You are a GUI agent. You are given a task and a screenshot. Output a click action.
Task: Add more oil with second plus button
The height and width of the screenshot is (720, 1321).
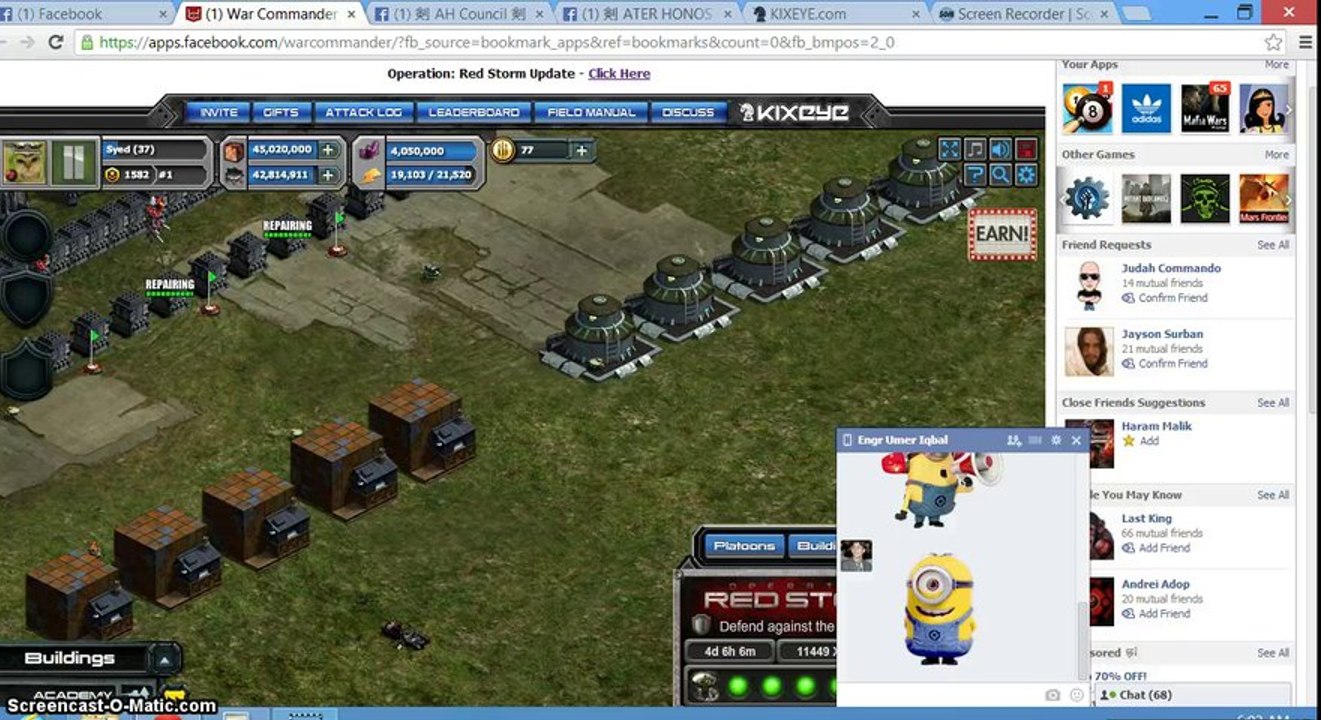point(327,175)
